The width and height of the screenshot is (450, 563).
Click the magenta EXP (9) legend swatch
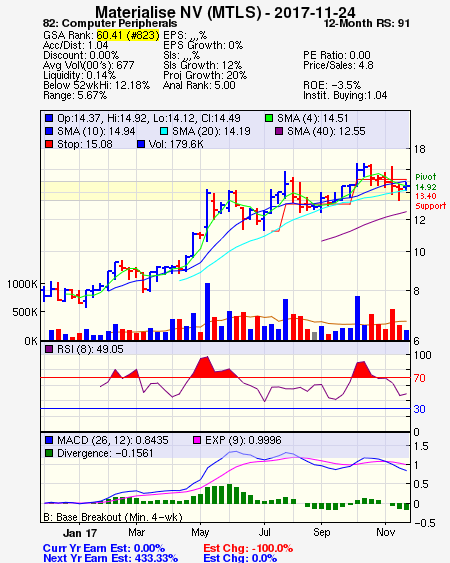pos(197,440)
